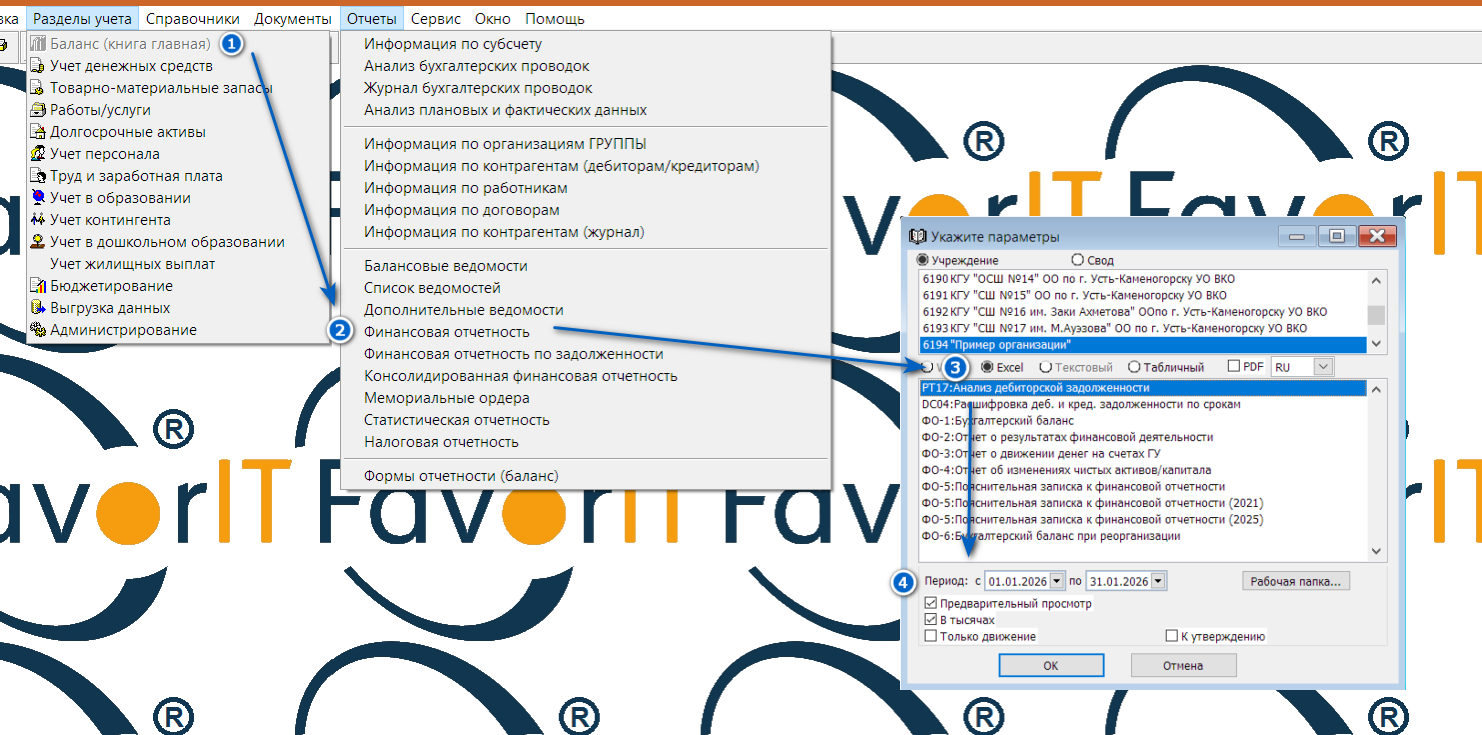
Task: Open the Учет персонала icon
Action: [x=38, y=154]
